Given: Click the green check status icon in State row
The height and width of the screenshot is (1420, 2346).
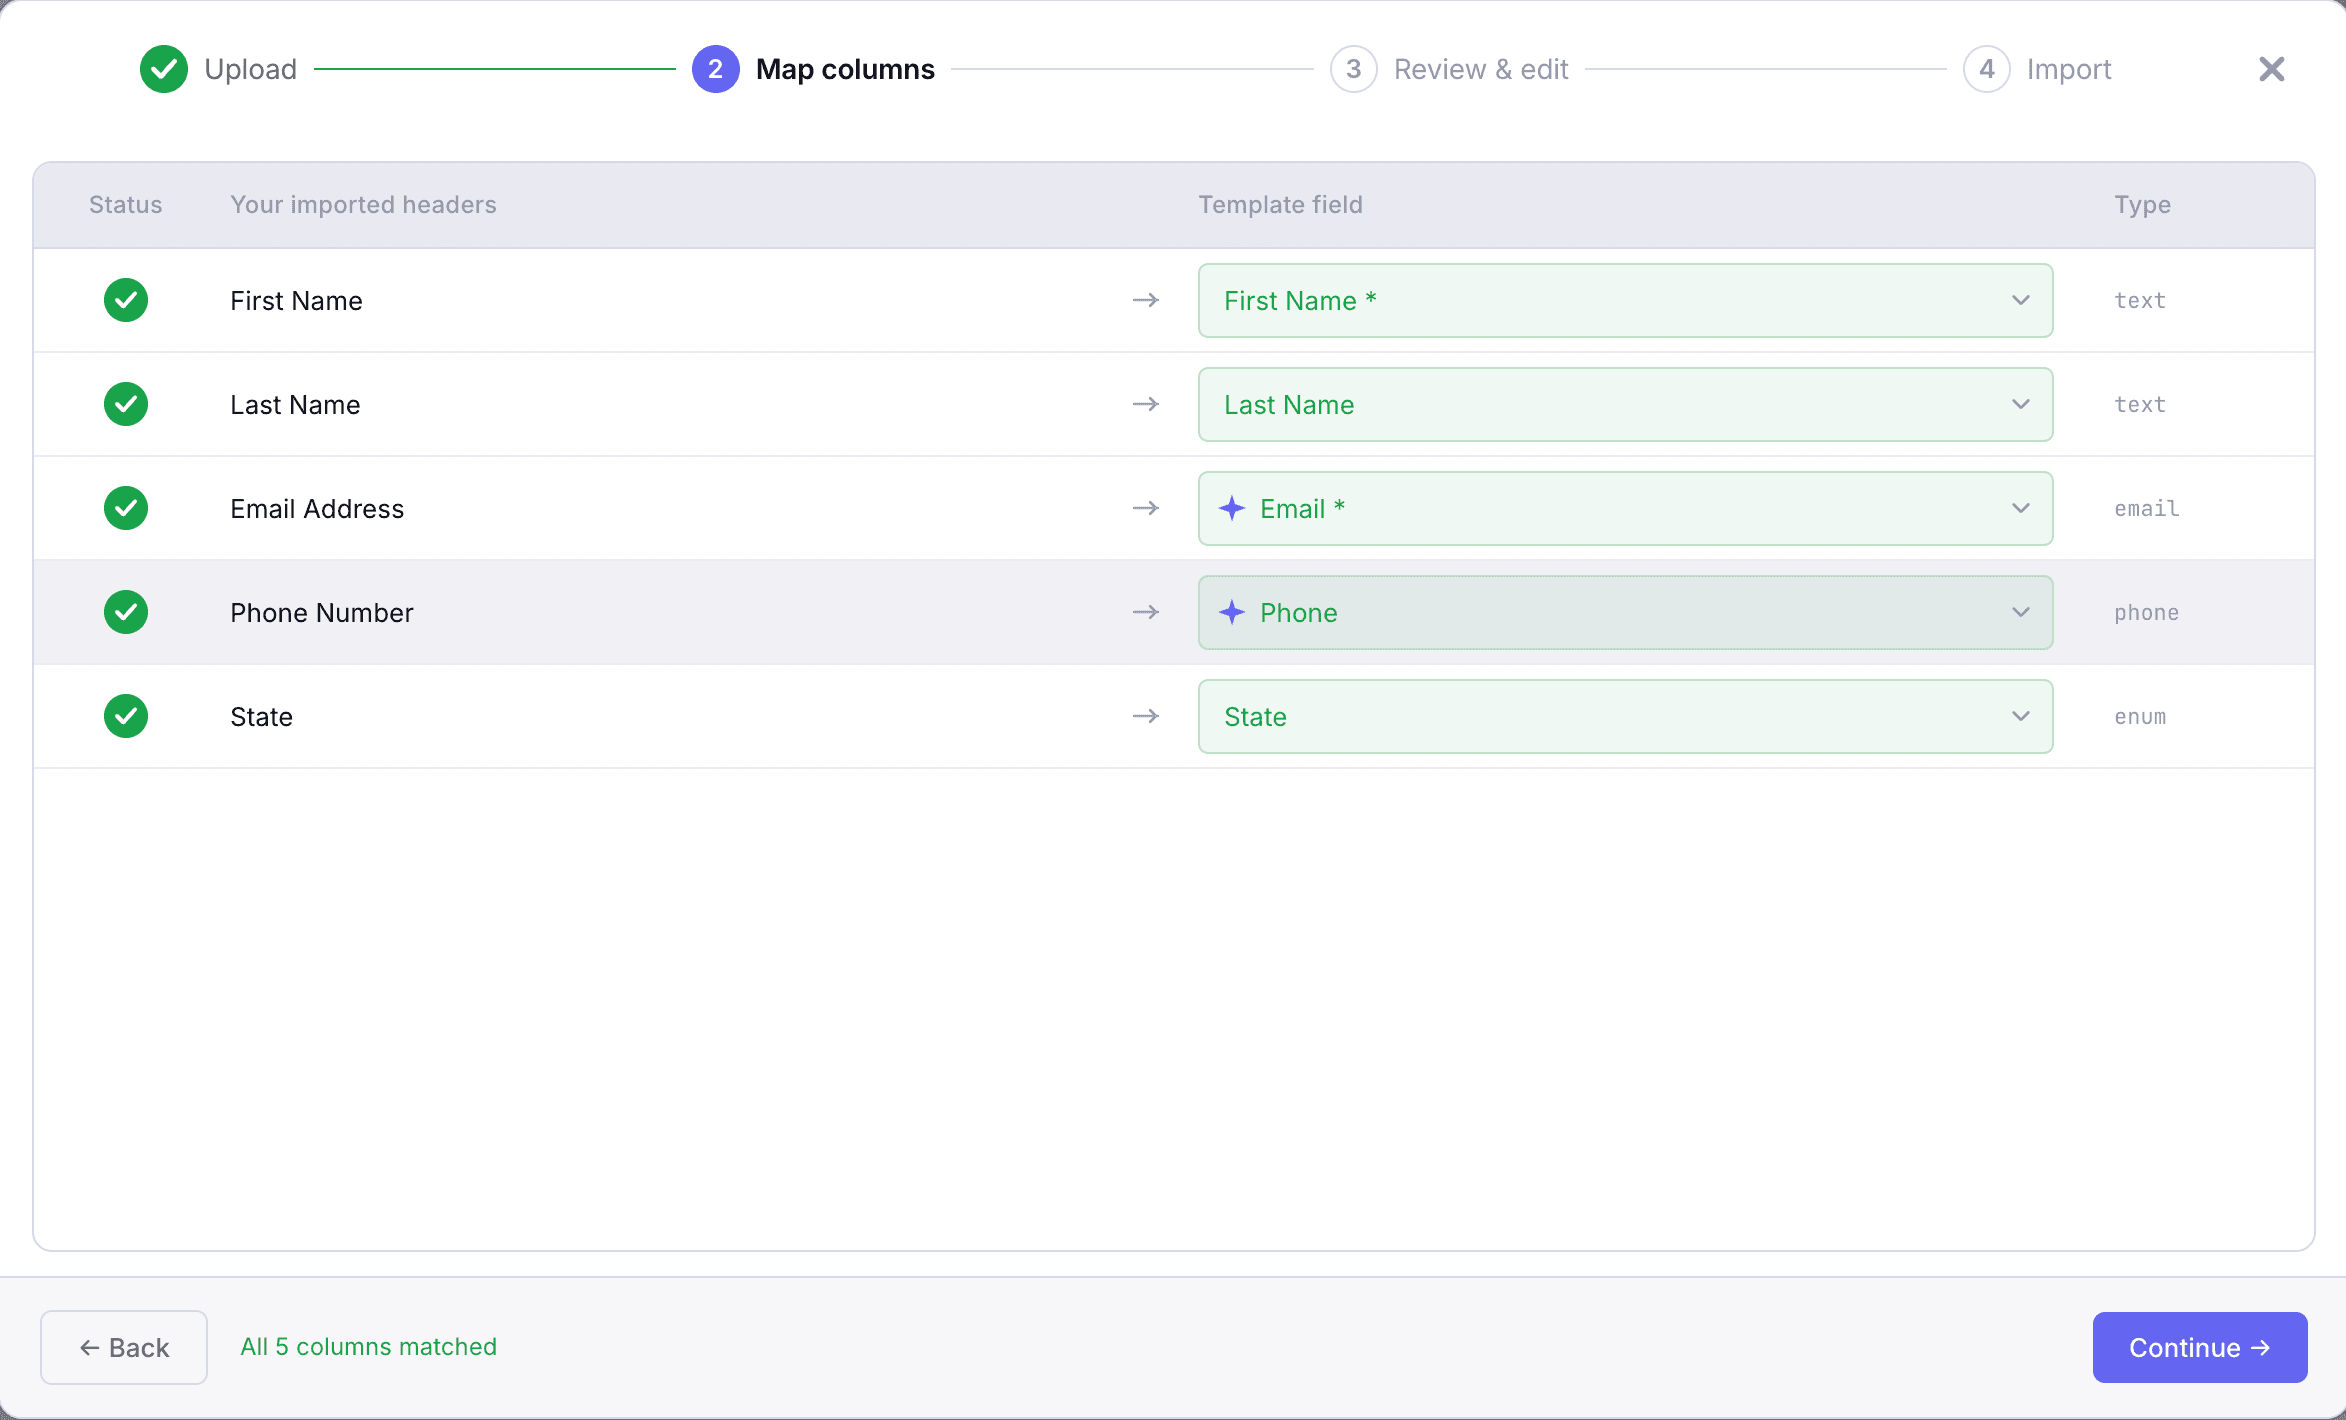Looking at the screenshot, I should tap(126, 716).
